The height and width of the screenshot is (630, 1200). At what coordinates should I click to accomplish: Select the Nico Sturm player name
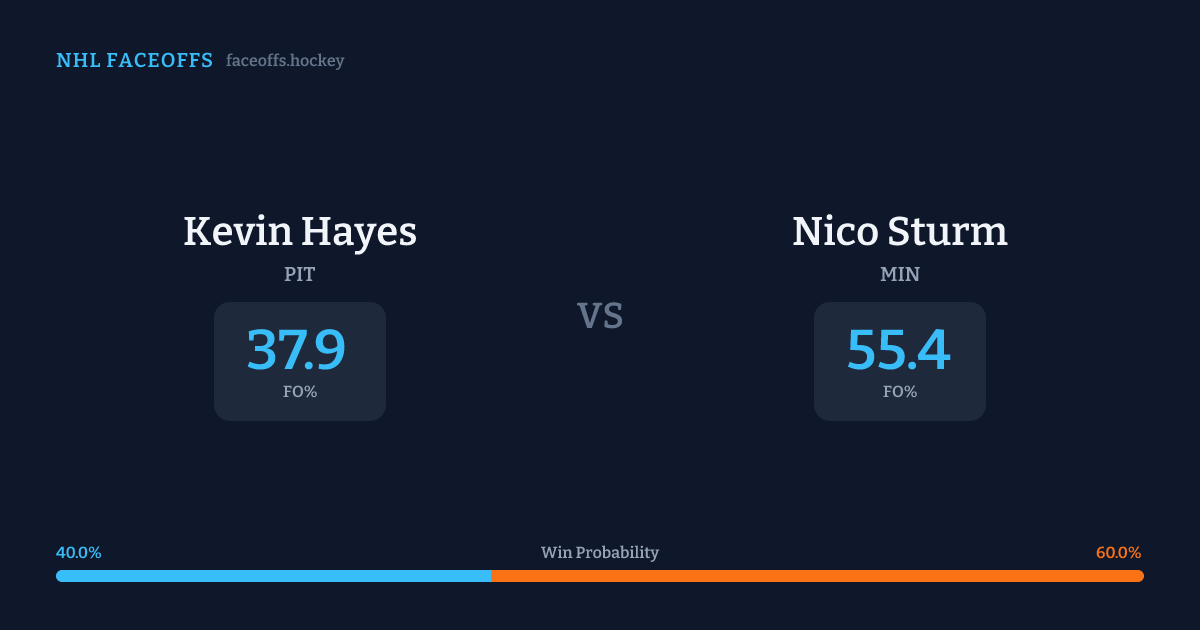pyautogui.click(x=900, y=232)
